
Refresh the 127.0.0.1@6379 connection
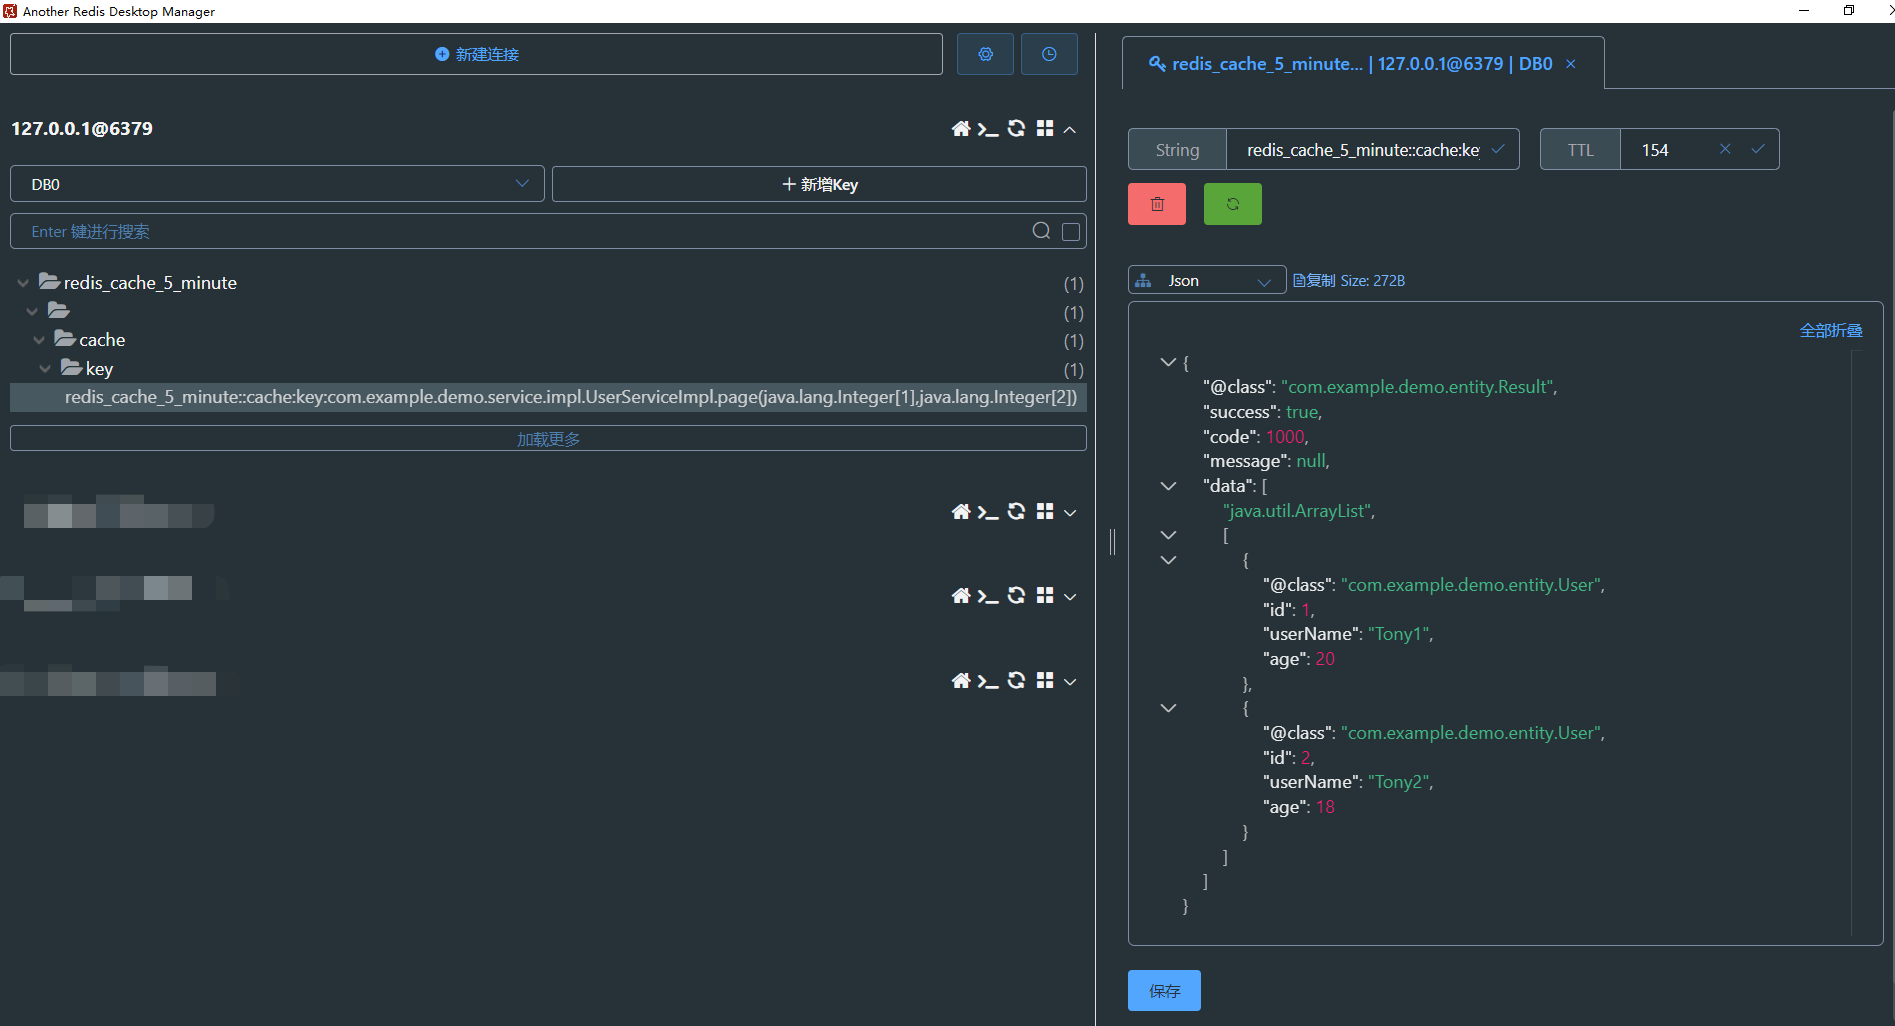pyautogui.click(x=1016, y=128)
